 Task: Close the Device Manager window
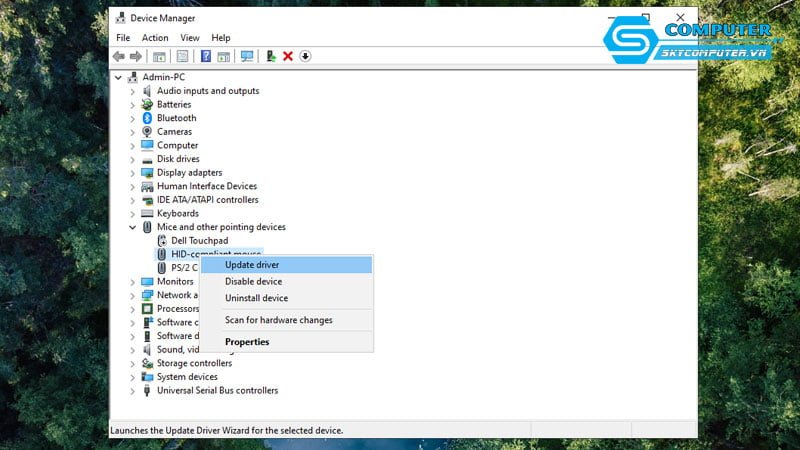point(680,17)
